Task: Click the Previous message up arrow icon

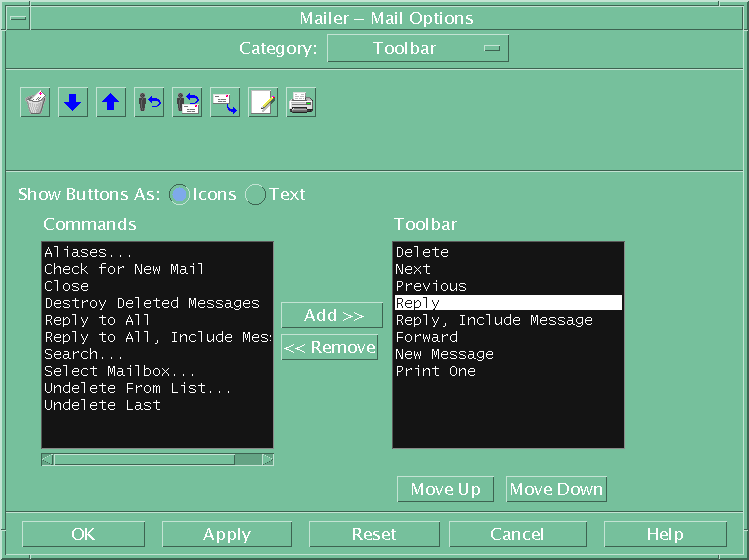Action: 111,103
